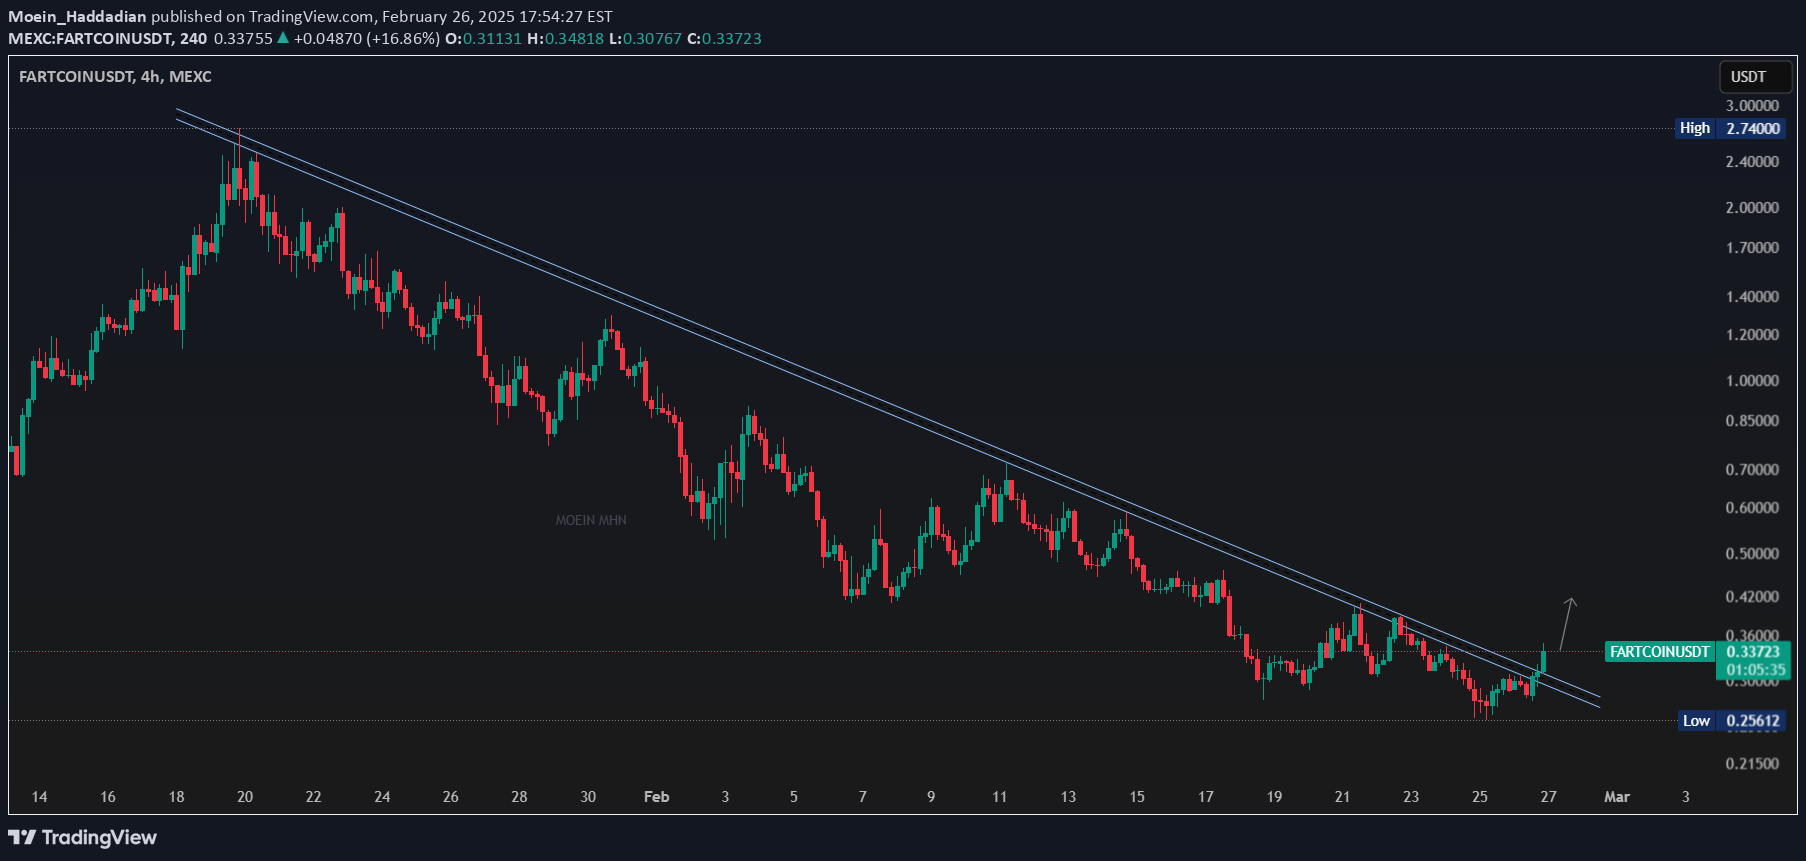Click date axis label 24
The width and height of the screenshot is (1806, 861).
click(382, 797)
